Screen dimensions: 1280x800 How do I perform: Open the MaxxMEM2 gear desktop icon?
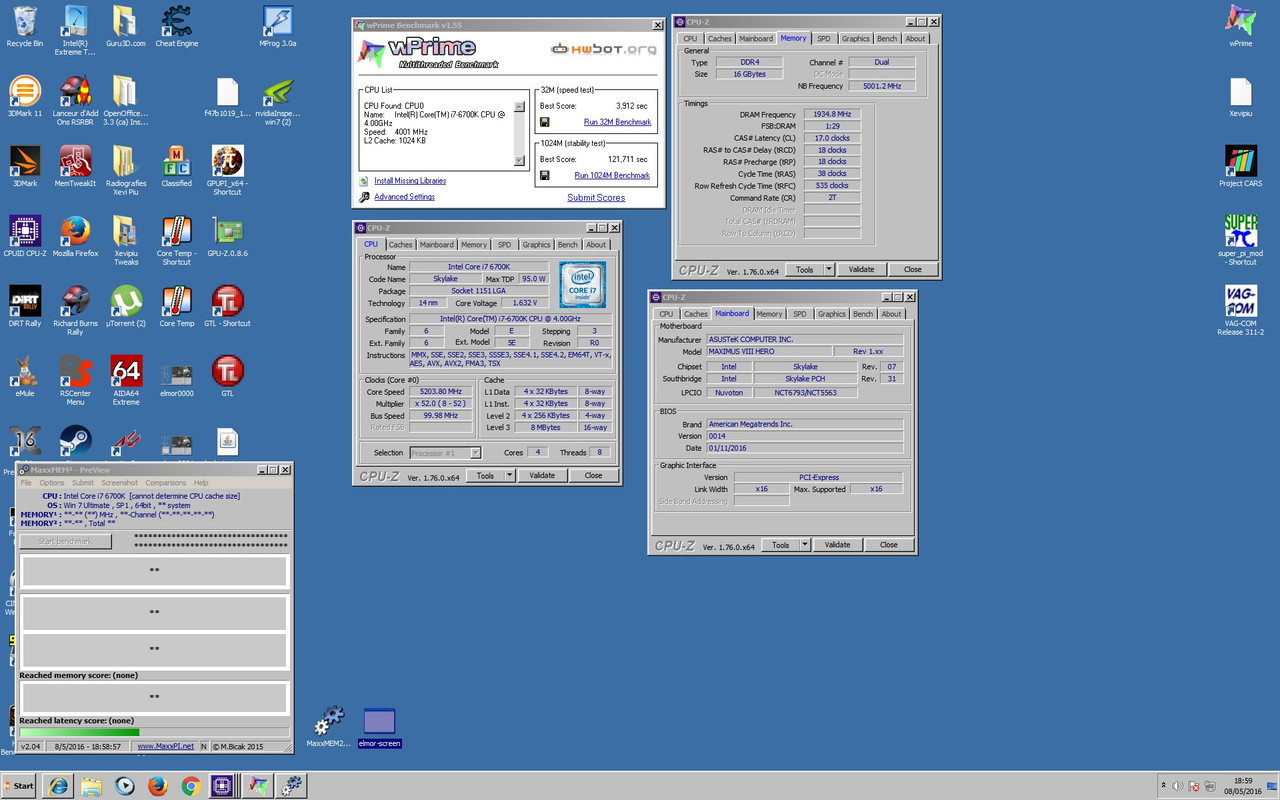(x=328, y=727)
